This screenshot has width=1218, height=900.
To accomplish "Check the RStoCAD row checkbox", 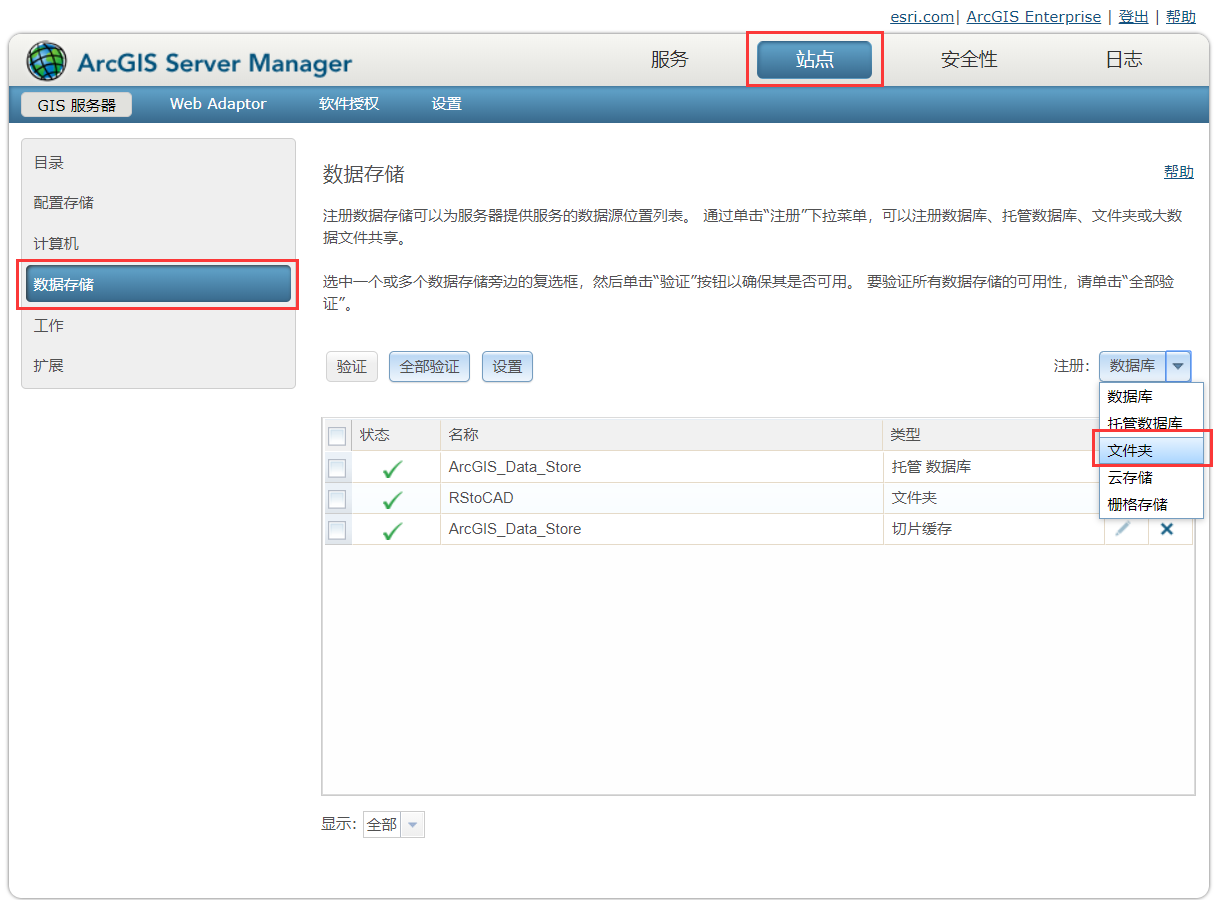I will coord(336,499).
